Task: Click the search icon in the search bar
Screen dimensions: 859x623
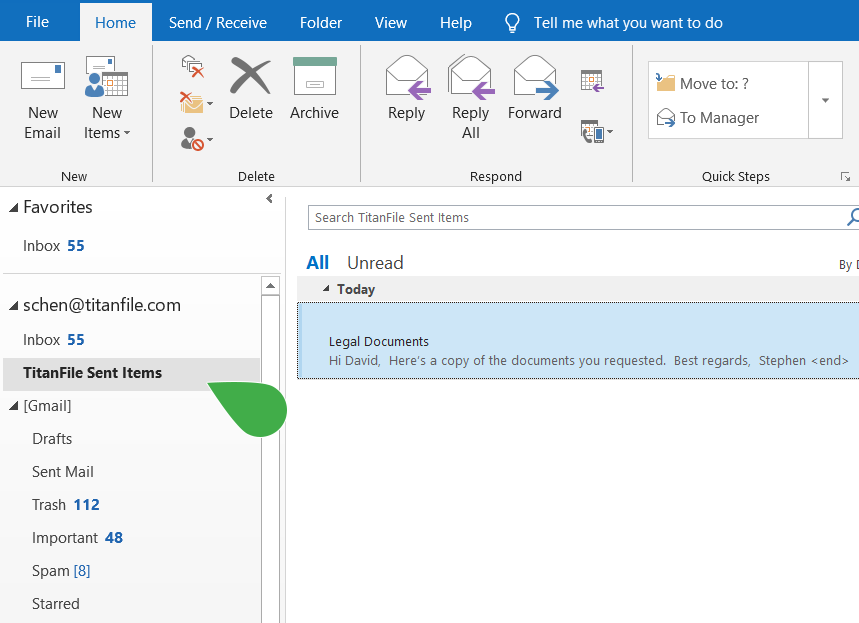Action: [852, 216]
